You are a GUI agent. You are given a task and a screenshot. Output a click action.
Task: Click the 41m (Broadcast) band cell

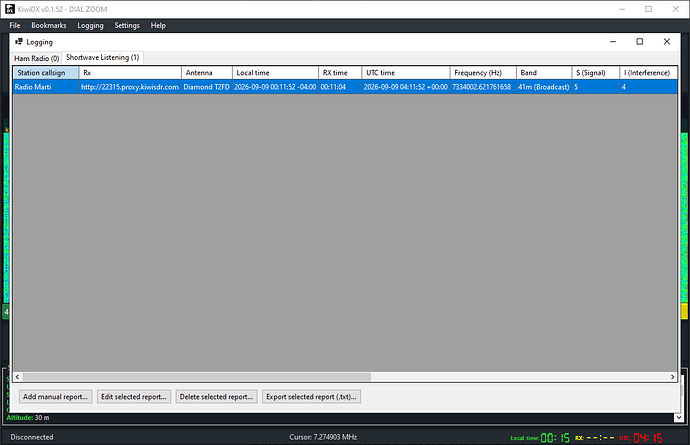544,87
